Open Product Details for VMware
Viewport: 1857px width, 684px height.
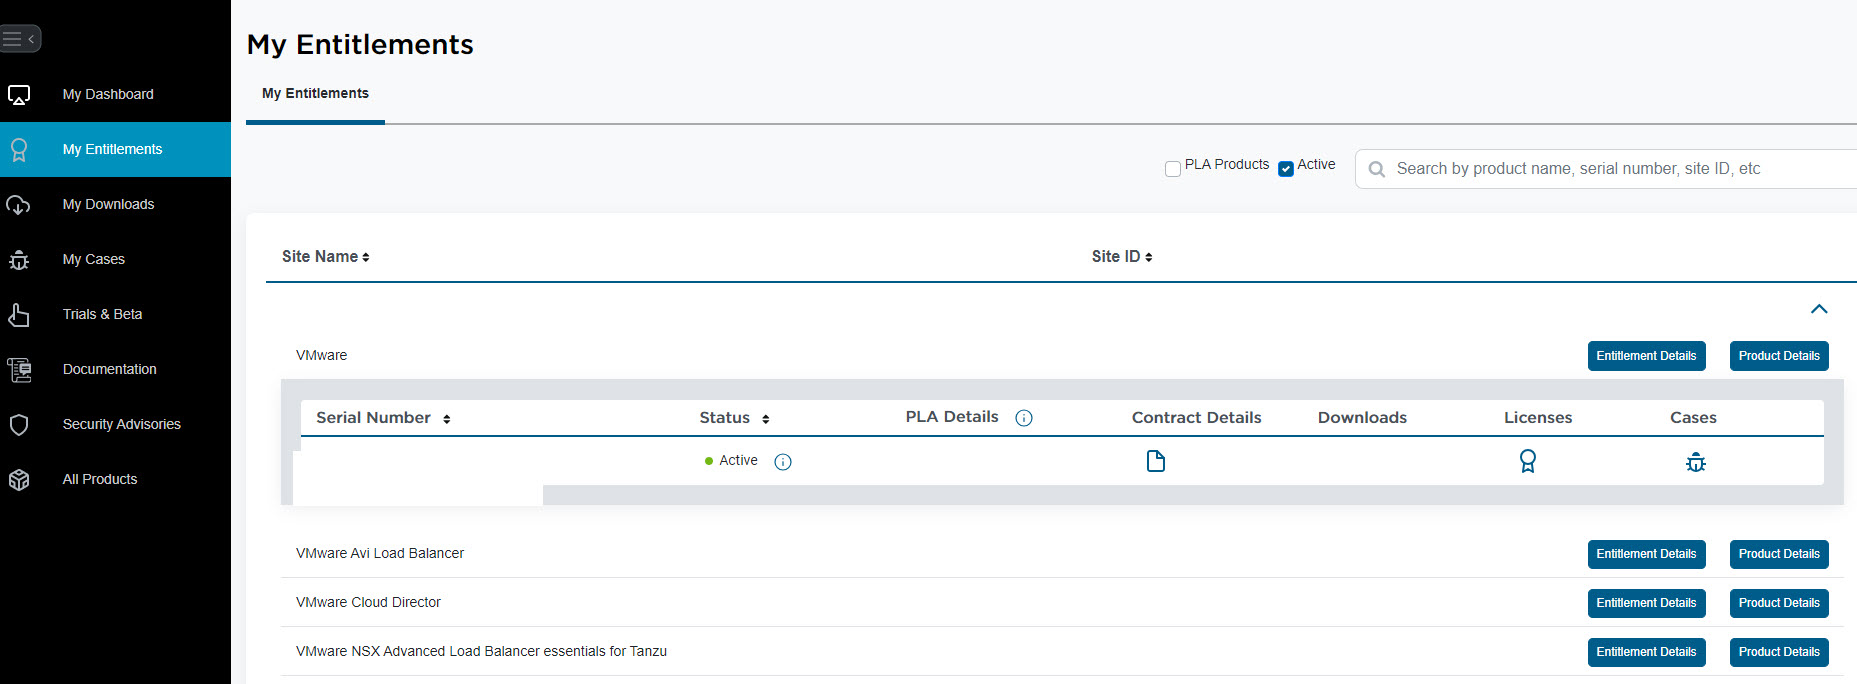click(1779, 356)
